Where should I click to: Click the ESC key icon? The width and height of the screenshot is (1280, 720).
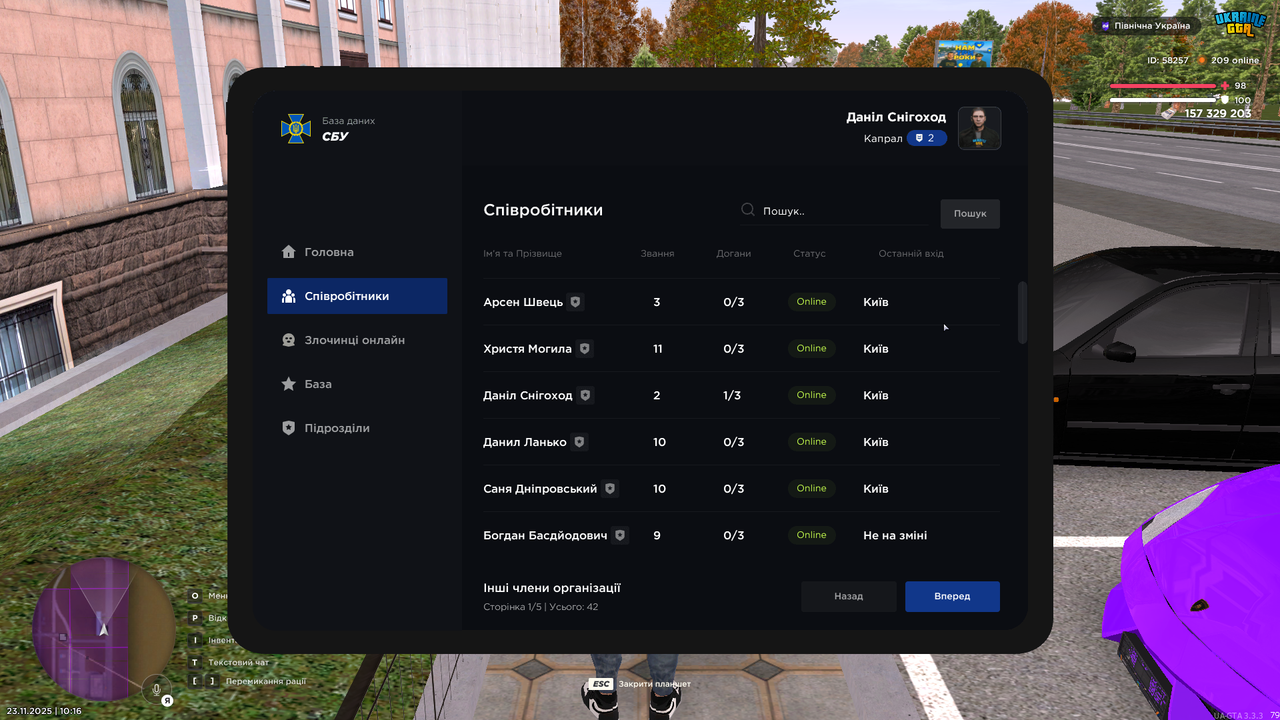point(601,684)
